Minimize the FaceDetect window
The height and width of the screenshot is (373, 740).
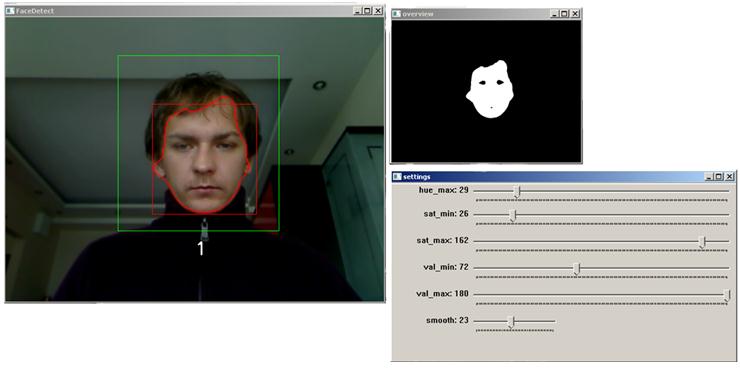(357, 11)
